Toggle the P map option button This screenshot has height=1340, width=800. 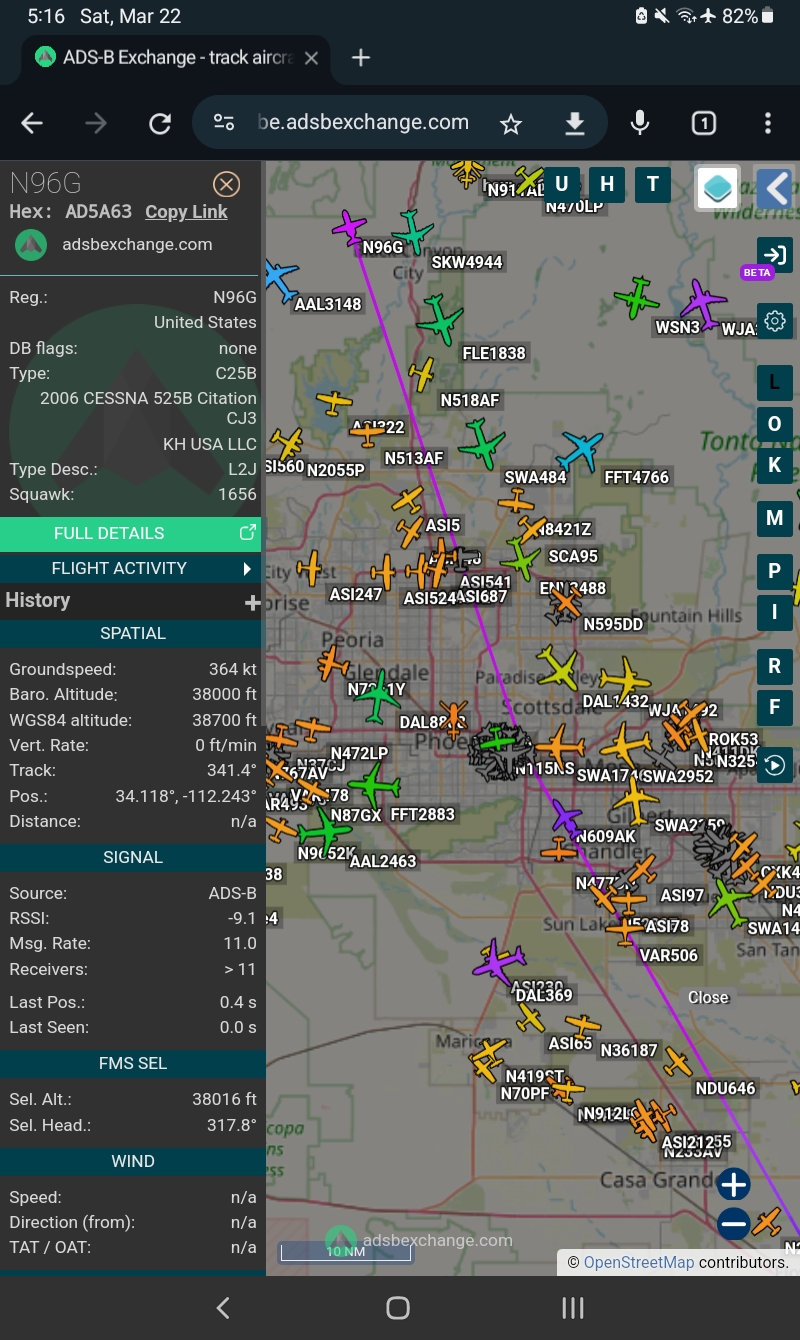click(774, 572)
